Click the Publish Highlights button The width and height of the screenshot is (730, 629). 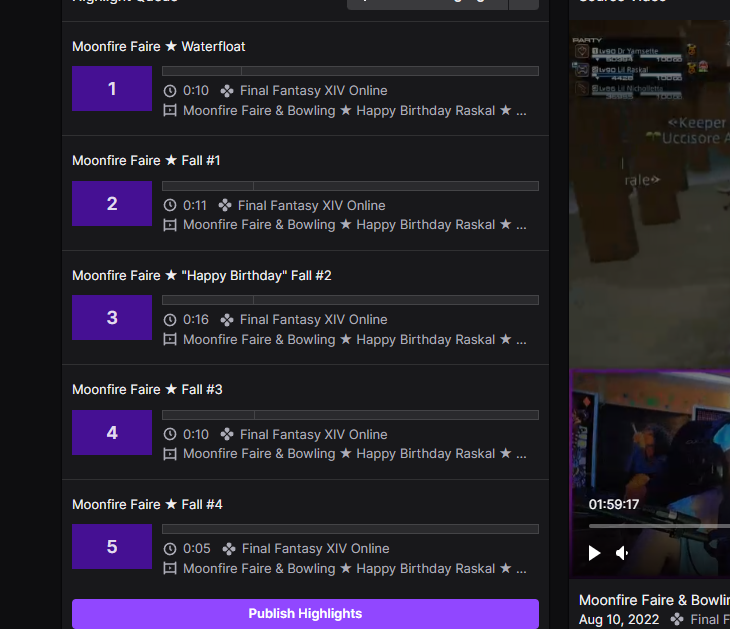coord(305,613)
